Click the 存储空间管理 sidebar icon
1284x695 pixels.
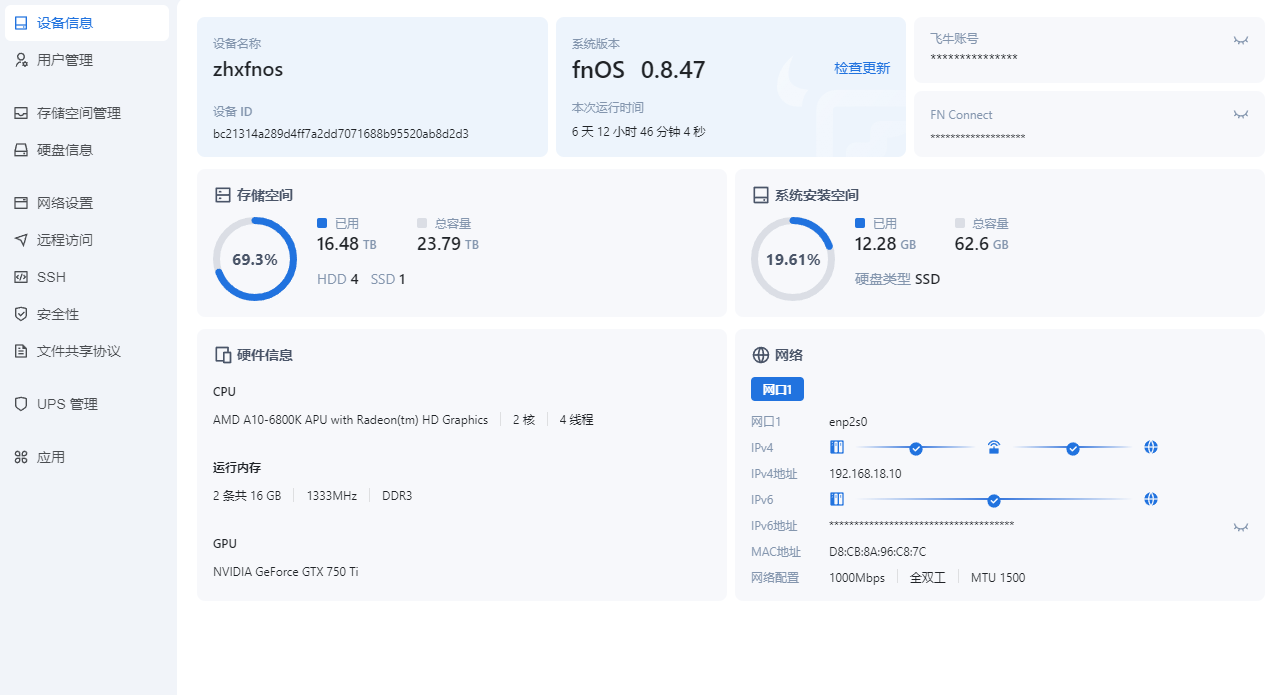click(x=21, y=113)
